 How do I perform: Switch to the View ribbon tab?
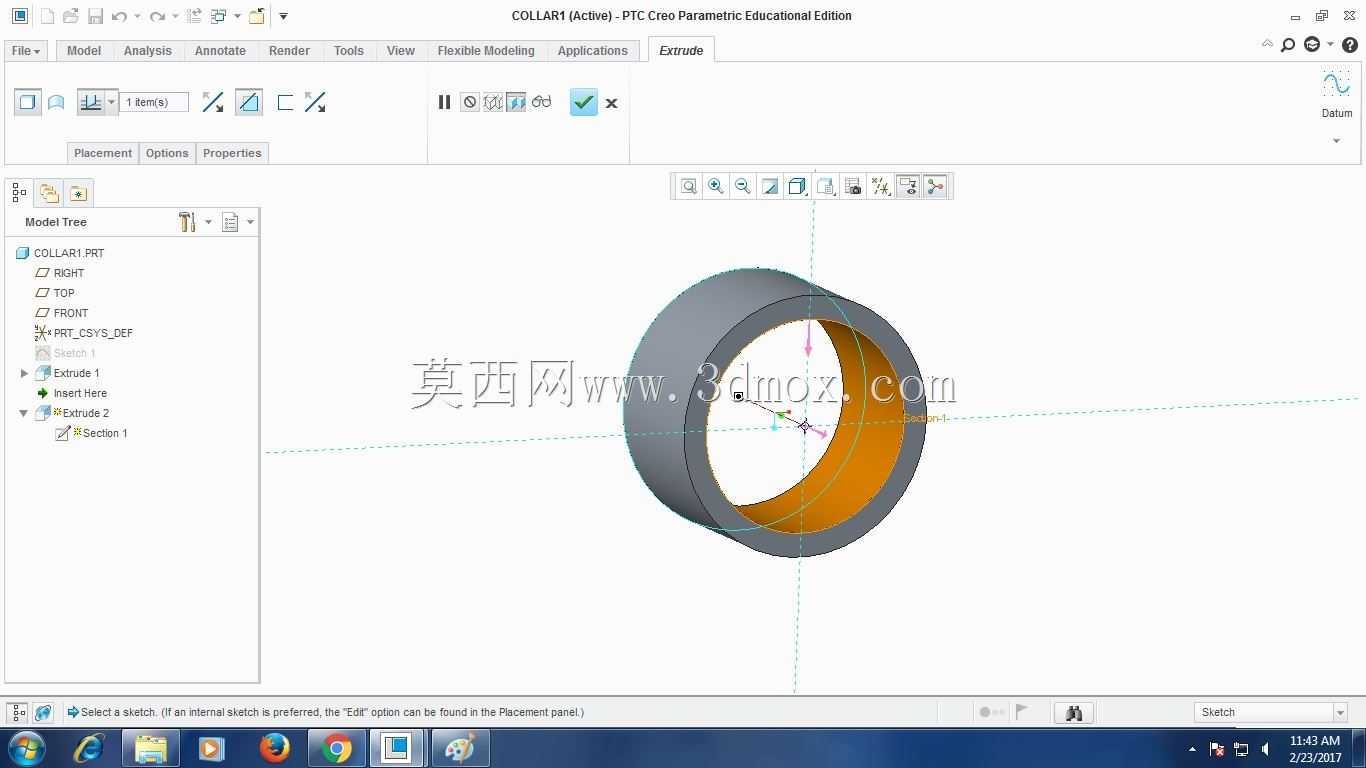coord(401,50)
